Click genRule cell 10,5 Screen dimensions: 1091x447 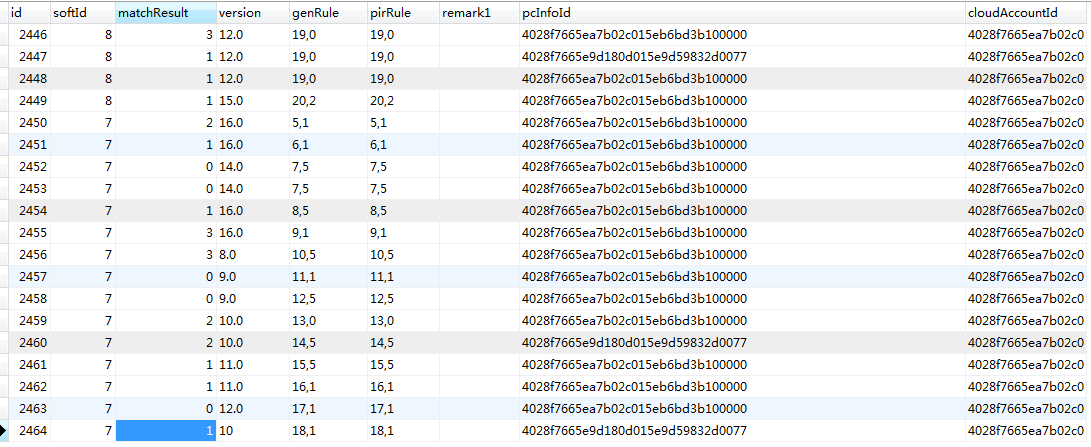(328, 255)
